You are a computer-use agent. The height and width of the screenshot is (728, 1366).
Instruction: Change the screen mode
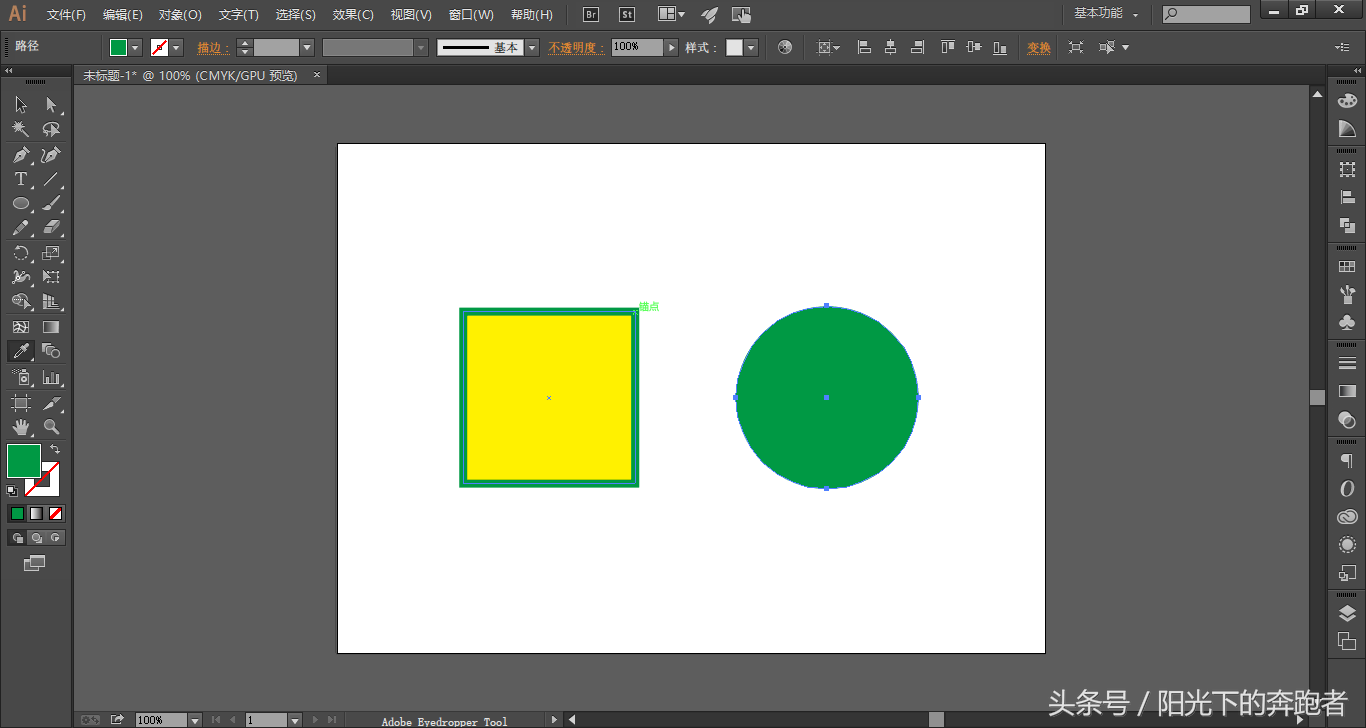pyautogui.click(x=35, y=563)
